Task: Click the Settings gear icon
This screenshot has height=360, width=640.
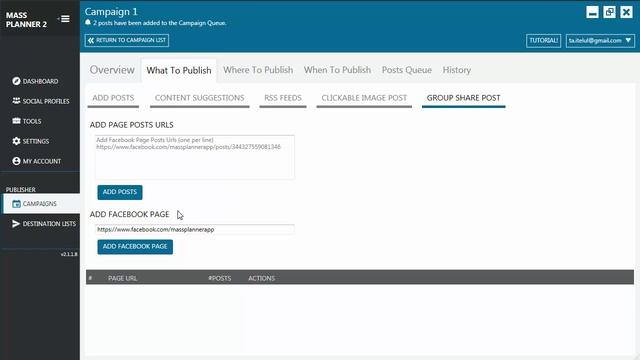Action: pos(16,141)
